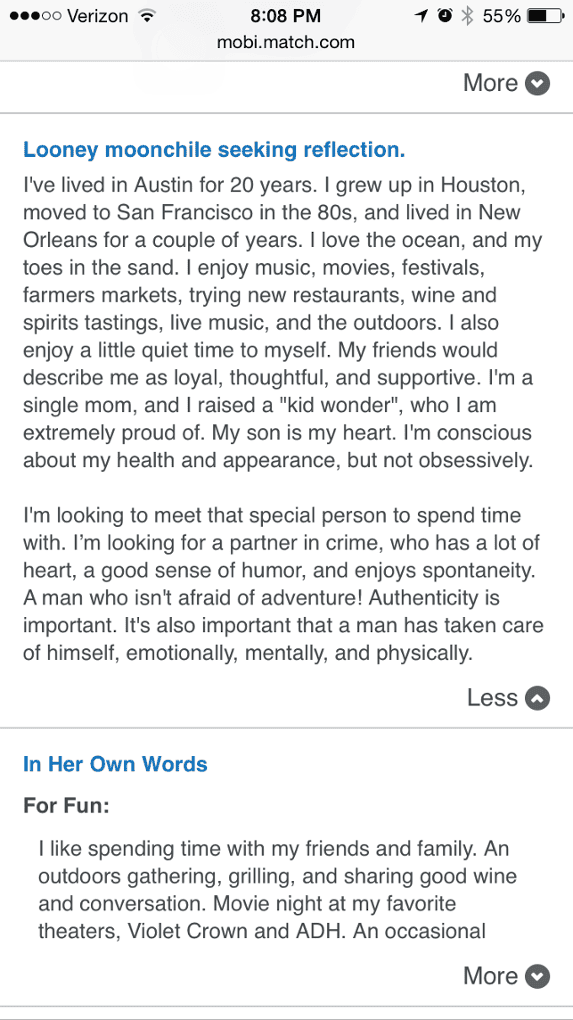The image size is (573, 1020).
Task: Tap the For Fun paragraph about friends and family
Action: 278,891
